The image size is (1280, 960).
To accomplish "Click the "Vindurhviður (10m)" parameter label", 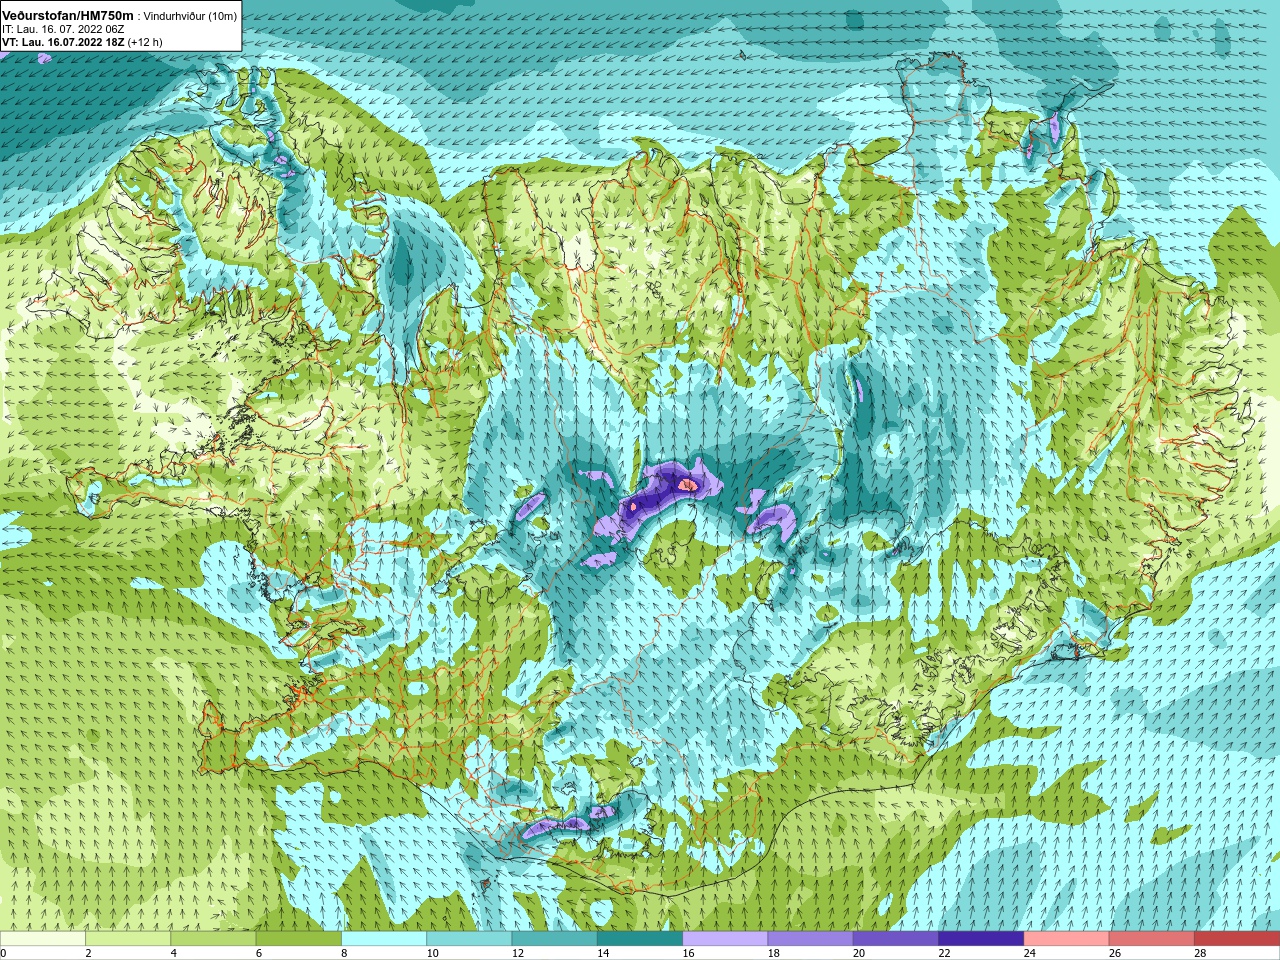I will tap(191, 16).
